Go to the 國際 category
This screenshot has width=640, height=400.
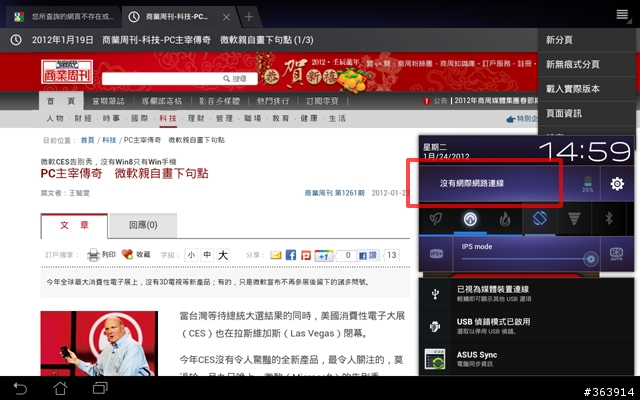pos(140,119)
